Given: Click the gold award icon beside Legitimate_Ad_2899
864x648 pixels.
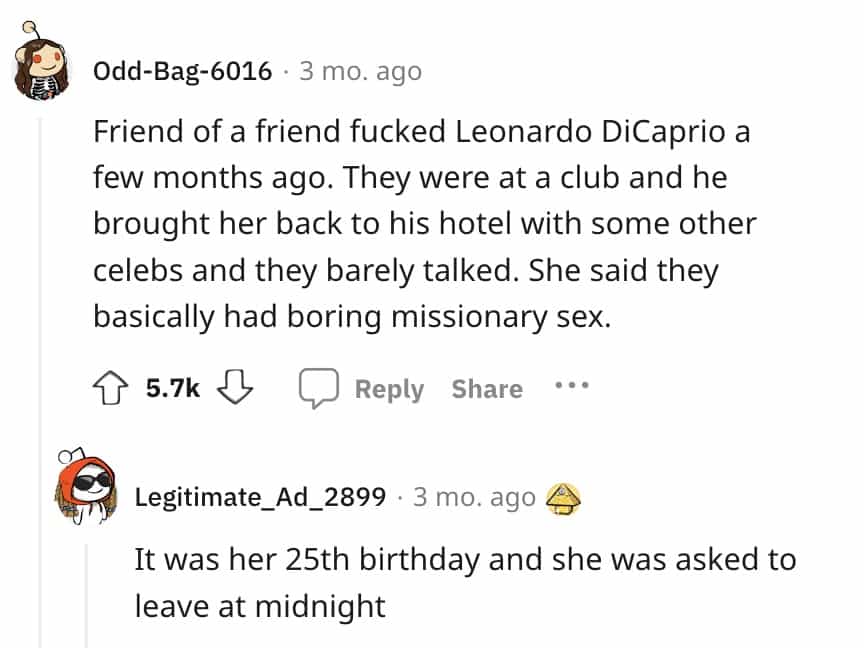Looking at the screenshot, I should [565, 497].
